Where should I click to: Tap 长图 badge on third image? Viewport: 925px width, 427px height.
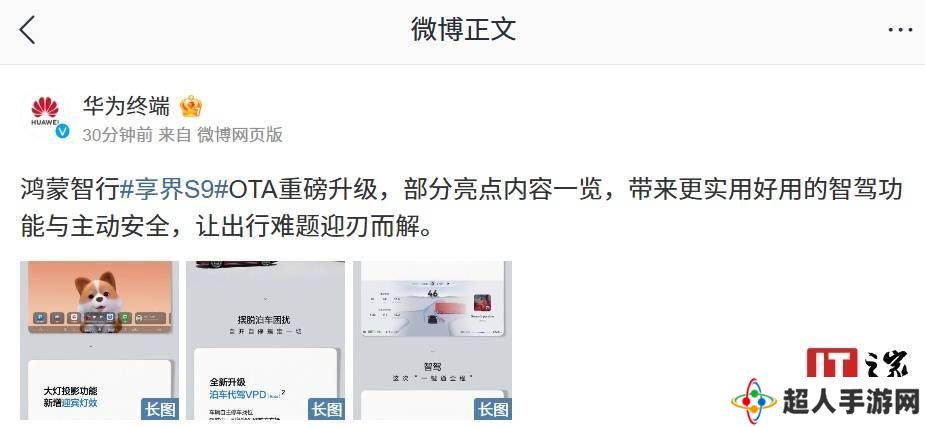[493, 409]
